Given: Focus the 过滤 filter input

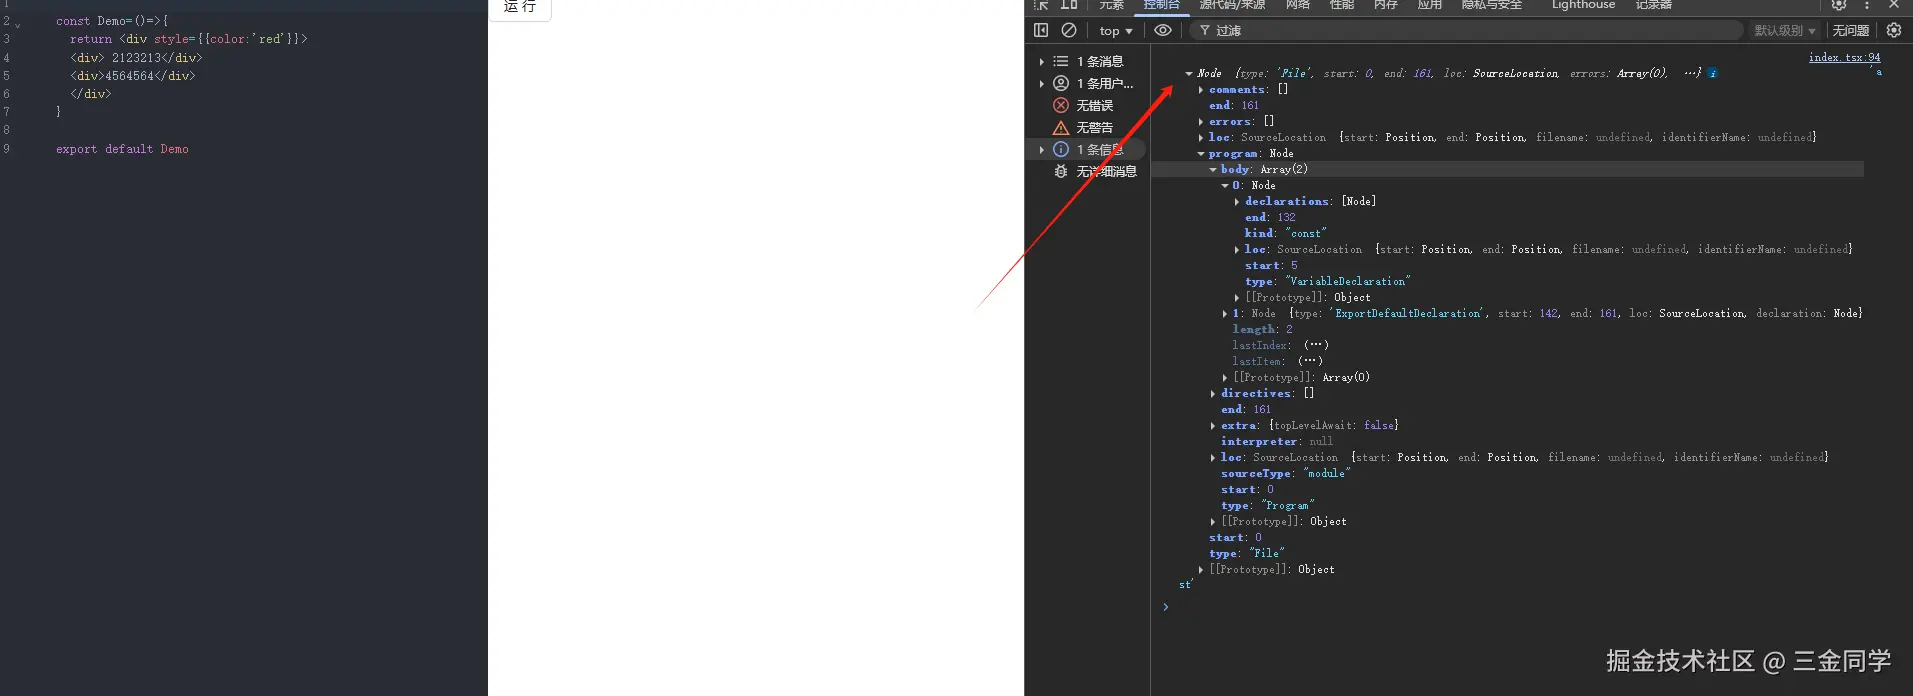Looking at the screenshot, I should pyautogui.click(x=1466, y=31).
